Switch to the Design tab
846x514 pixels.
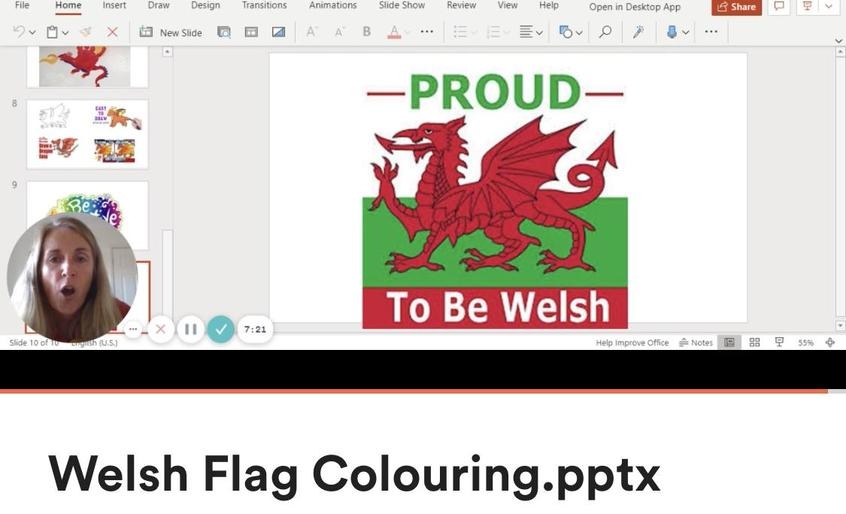click(x=206, y=5)
